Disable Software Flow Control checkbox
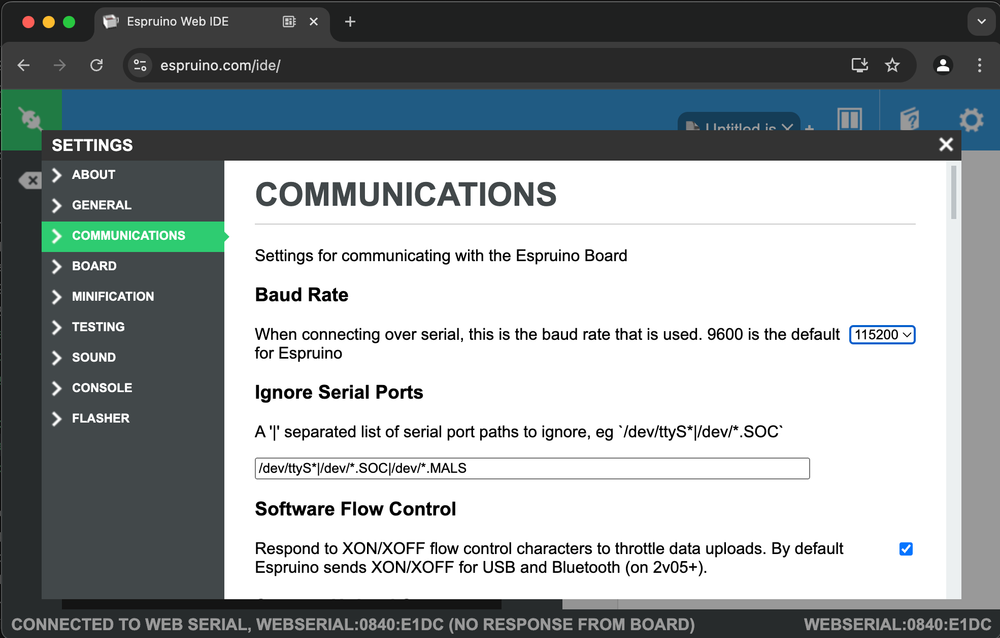Screen dimensions: 1000x638 (905, 548)
